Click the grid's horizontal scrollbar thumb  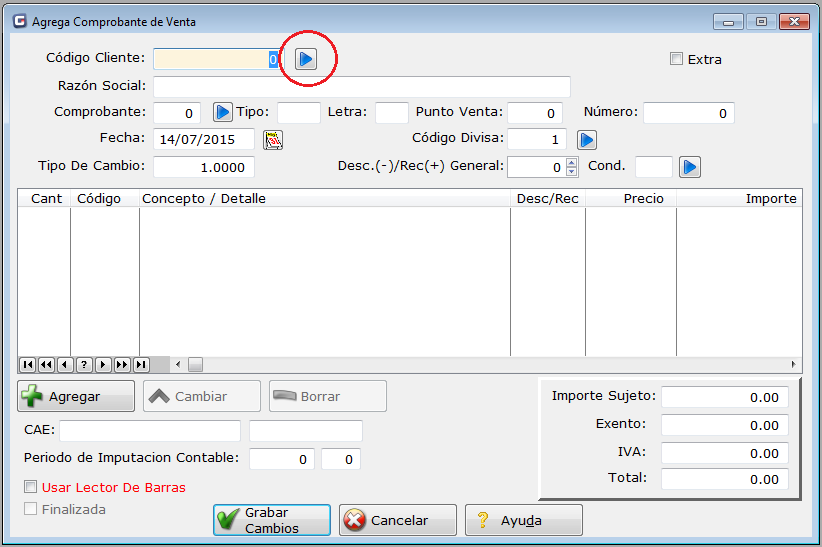[195, 365]
